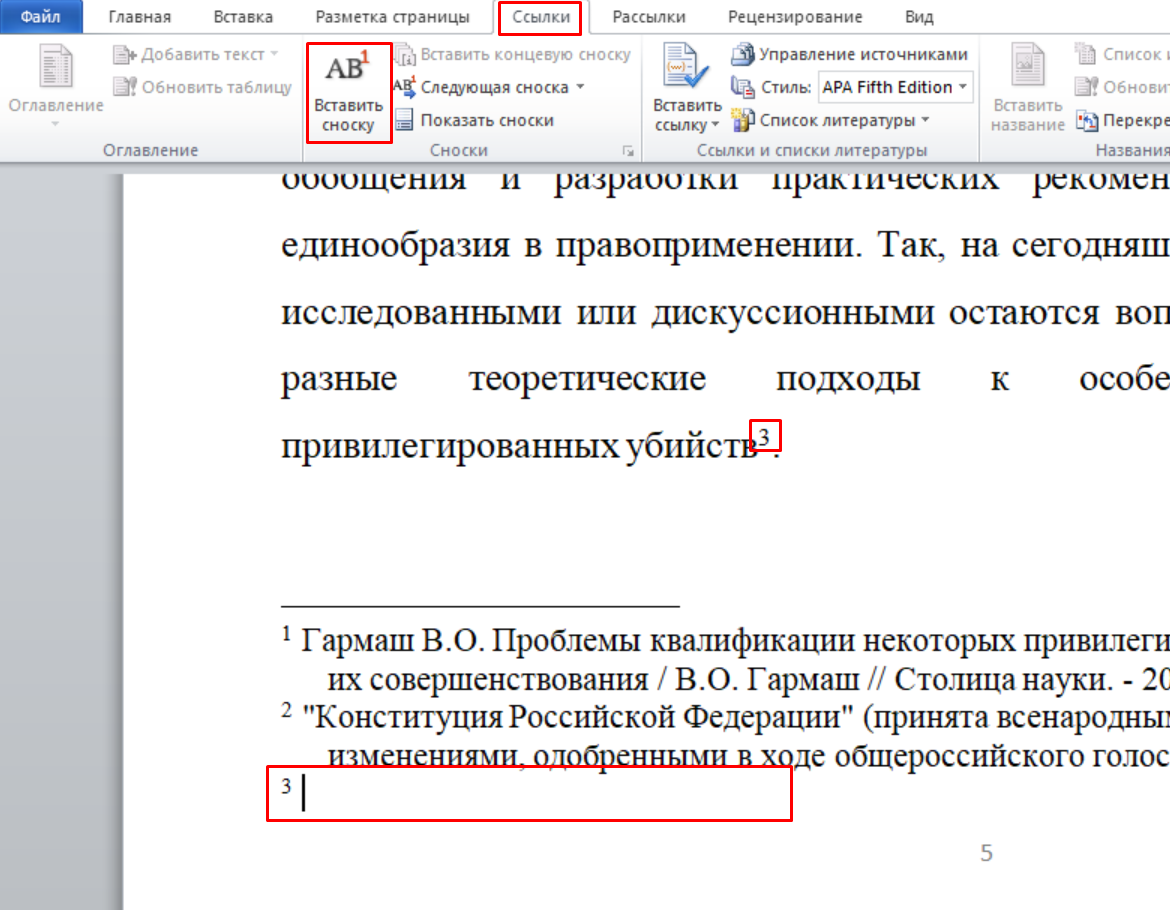Viewport: 1170px width, 910px height.
Task: Open the Разметка страницы tab
Action: pos(392,16)
